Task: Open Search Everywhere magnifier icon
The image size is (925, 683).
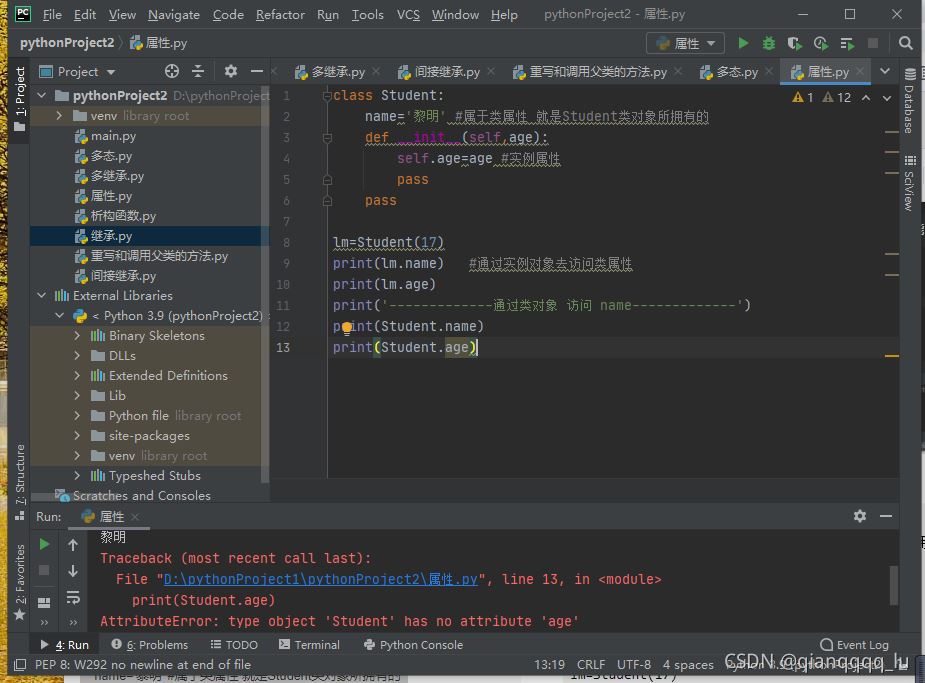Action: 905,43
